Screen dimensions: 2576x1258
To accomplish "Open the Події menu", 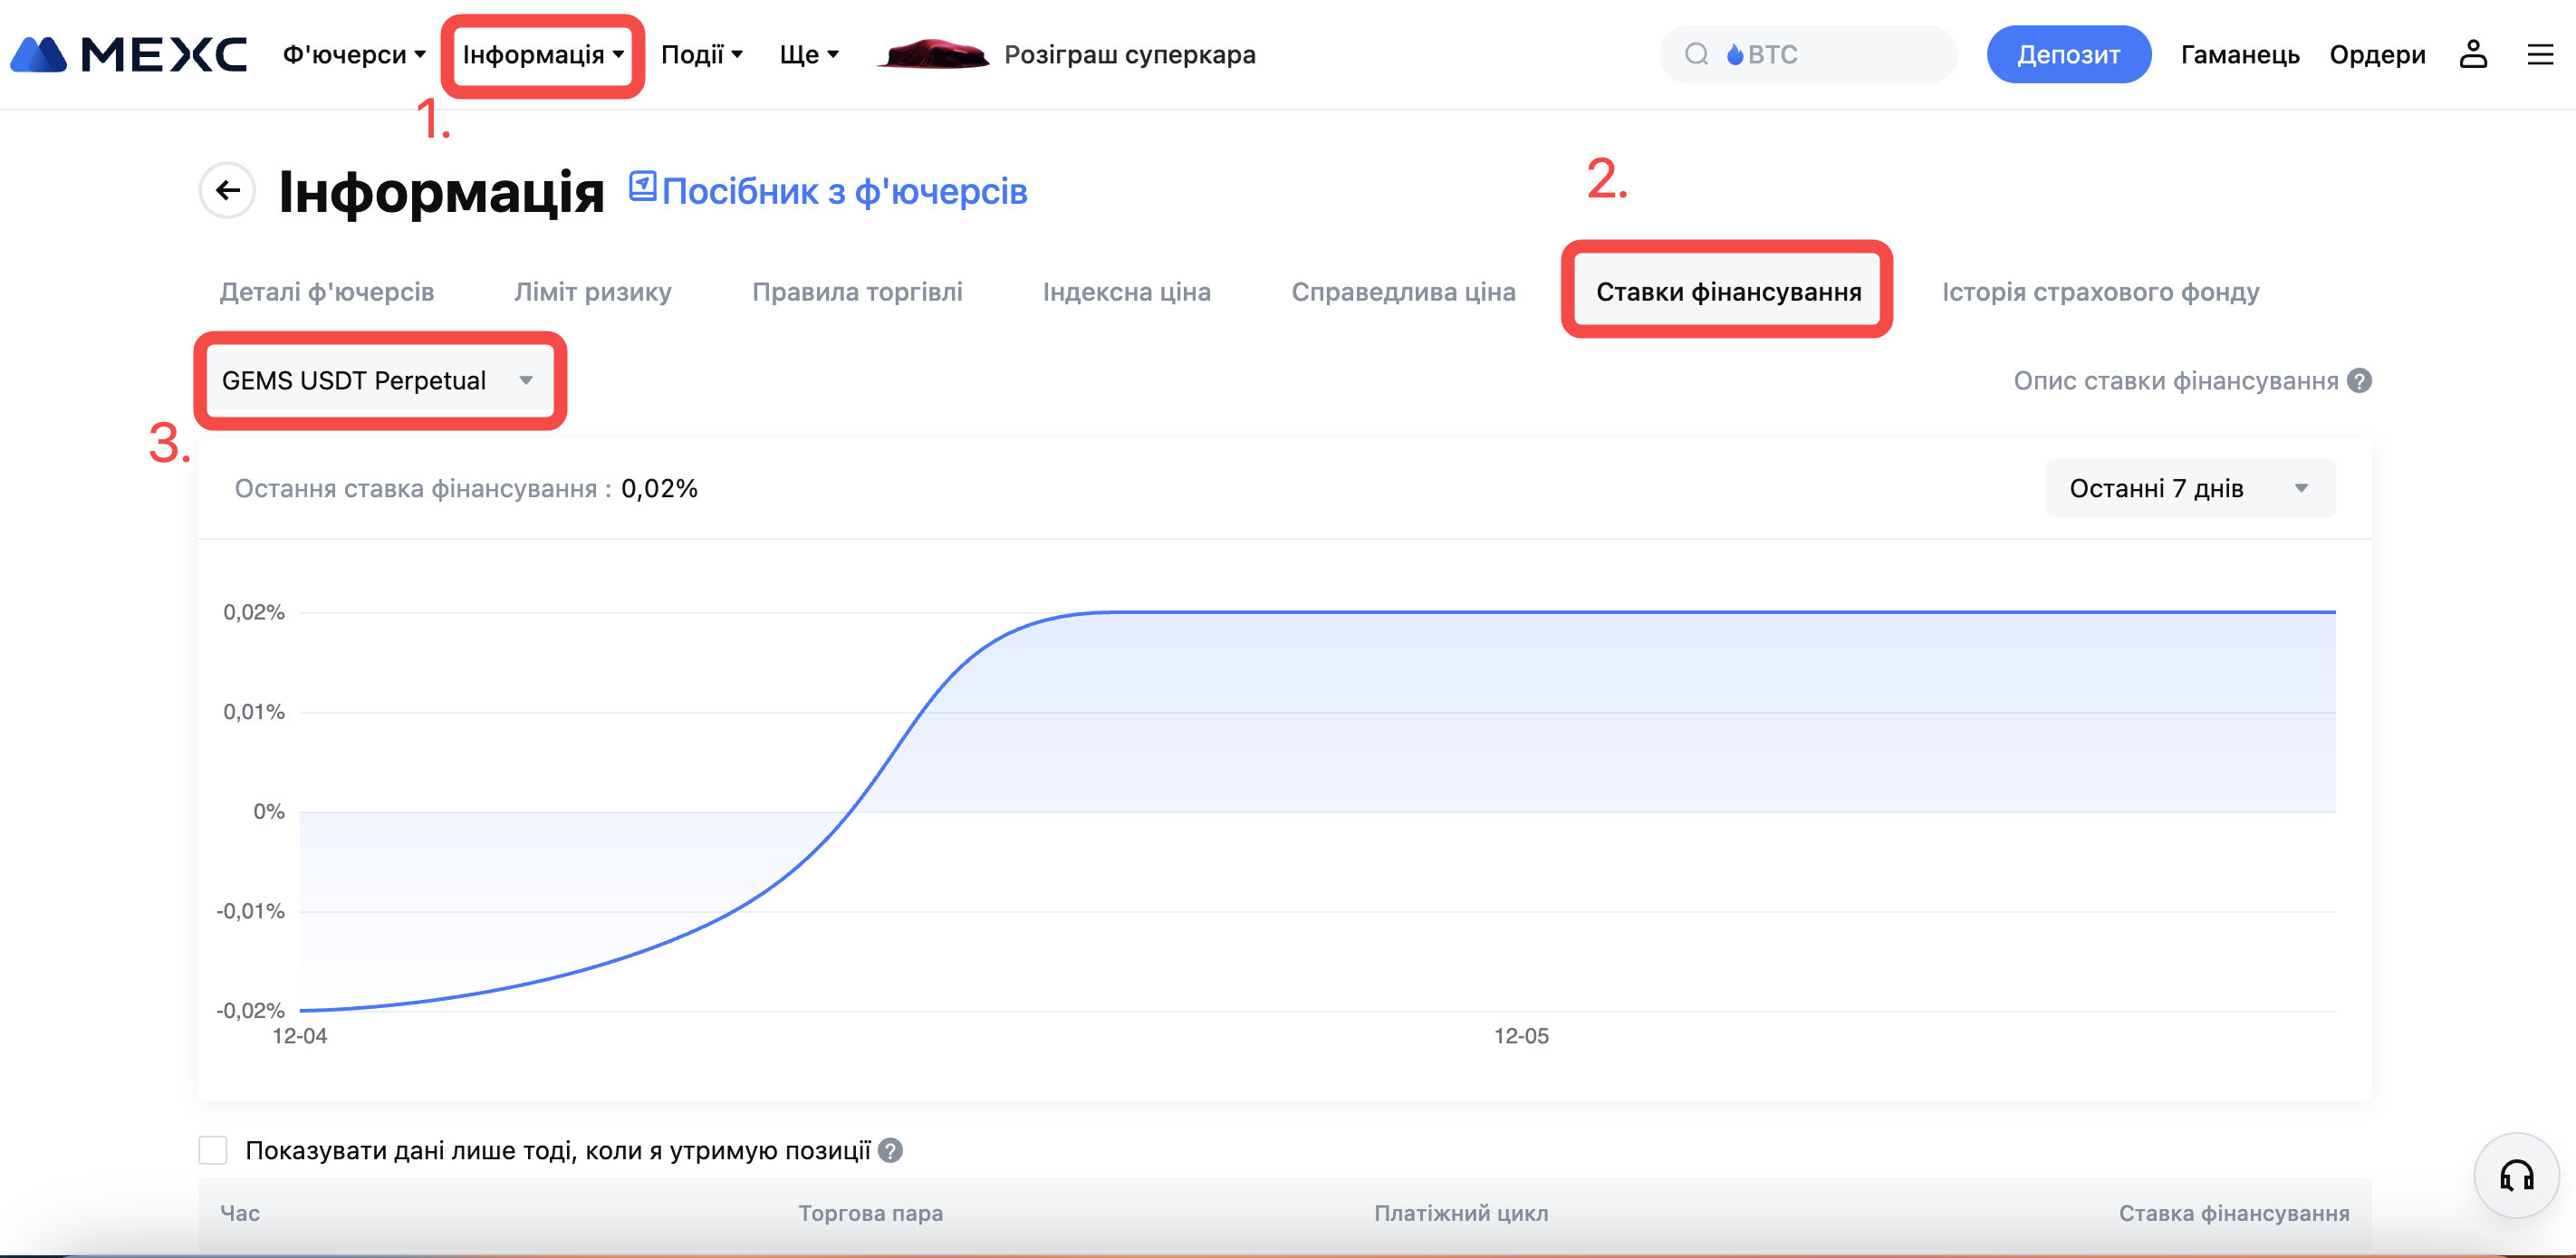I will point(701,54).
